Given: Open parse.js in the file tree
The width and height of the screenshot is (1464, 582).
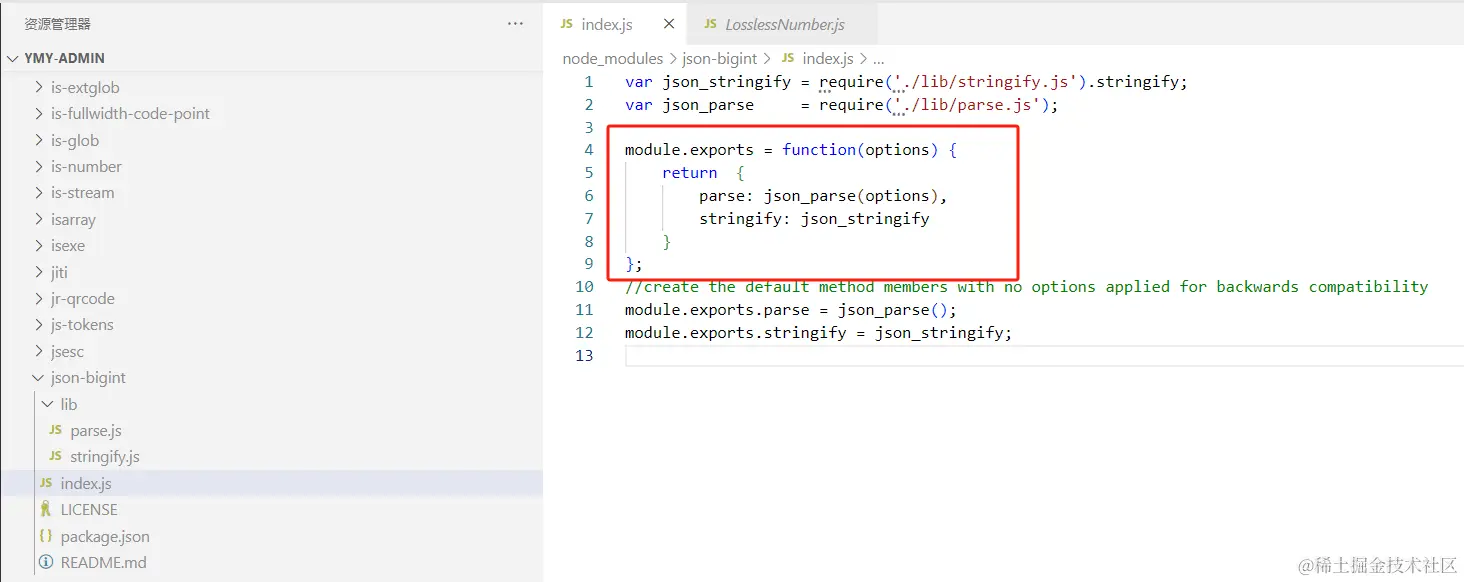Looking at the screenshot, I should coord(96,431).
